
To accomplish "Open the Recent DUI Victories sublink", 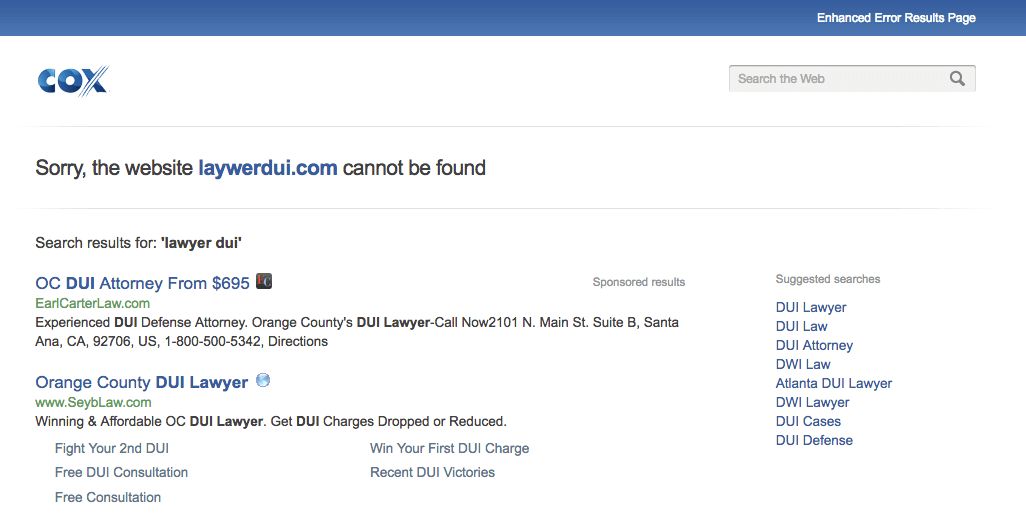I will pos(433,472).
